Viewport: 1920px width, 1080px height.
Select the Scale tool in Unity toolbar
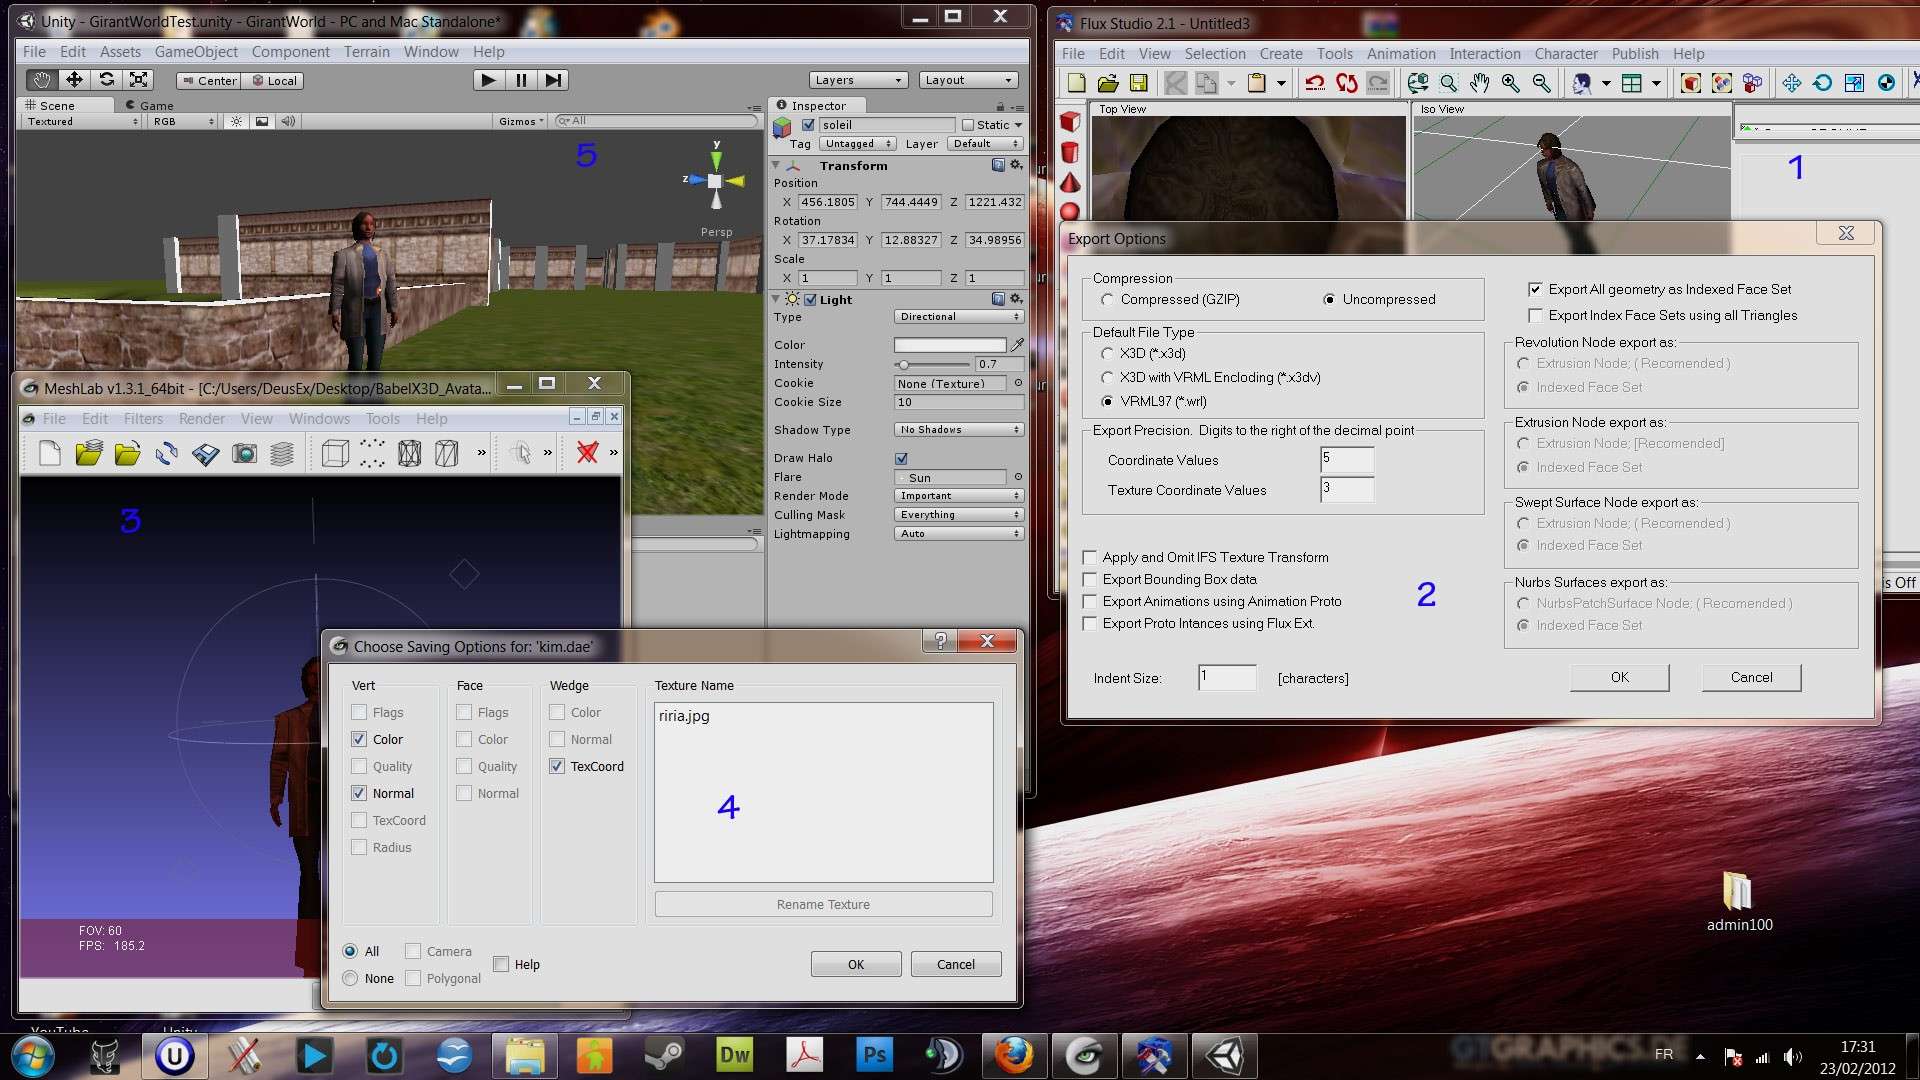(139, 80)
